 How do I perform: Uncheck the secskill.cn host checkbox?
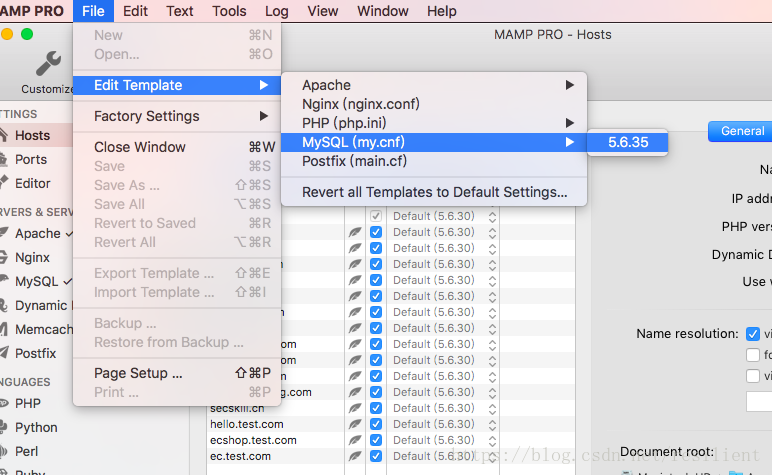click(376, 408)
